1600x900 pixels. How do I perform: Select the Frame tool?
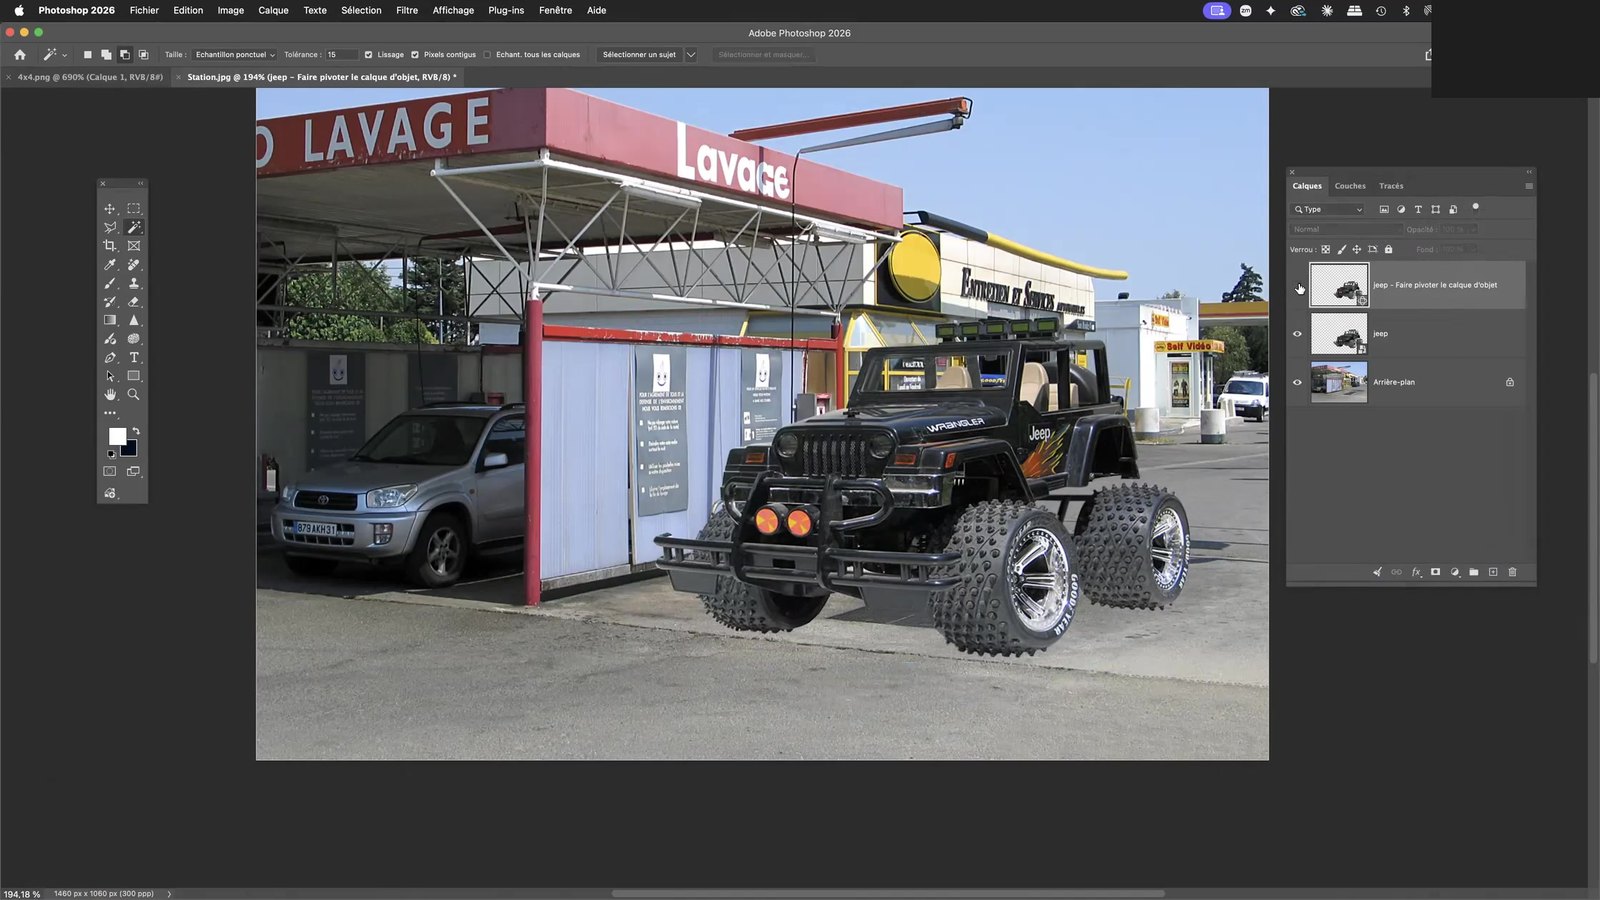(134, 246)
